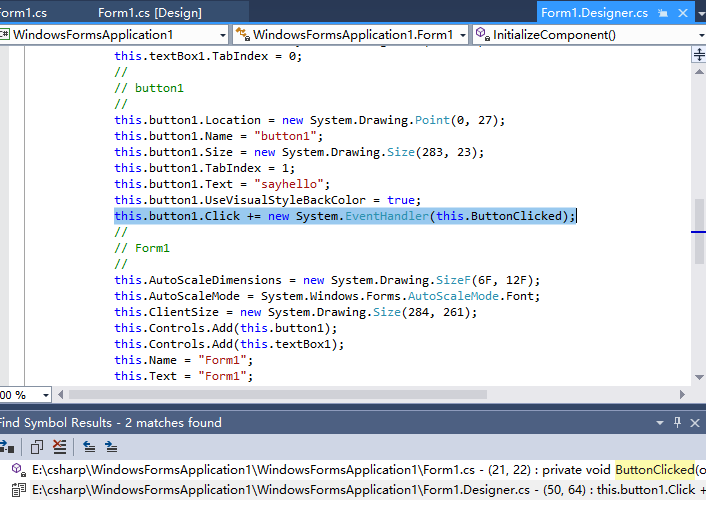
Task: Click the vertical scrollbar down arrow
Action: pos(699,377)
